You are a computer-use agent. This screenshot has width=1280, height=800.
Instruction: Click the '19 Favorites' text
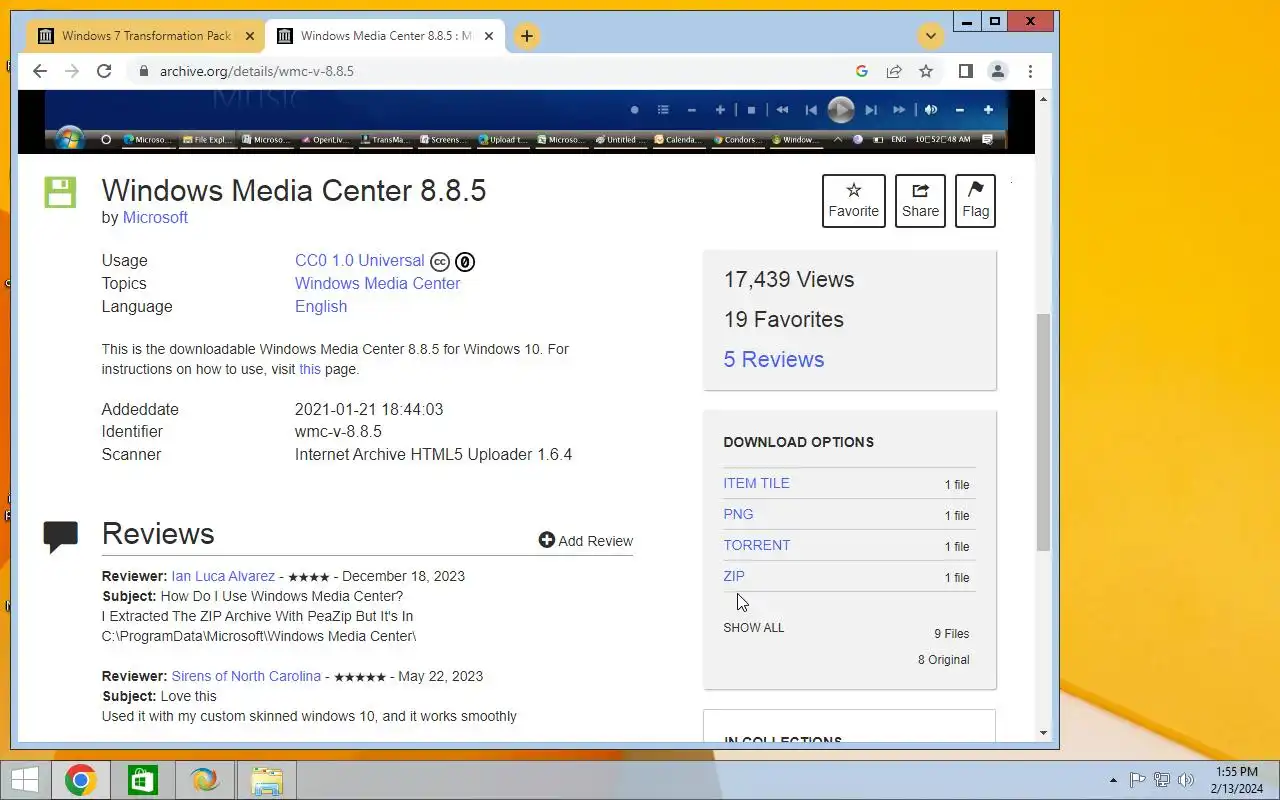pyautogui.click(x=784, y=320)
